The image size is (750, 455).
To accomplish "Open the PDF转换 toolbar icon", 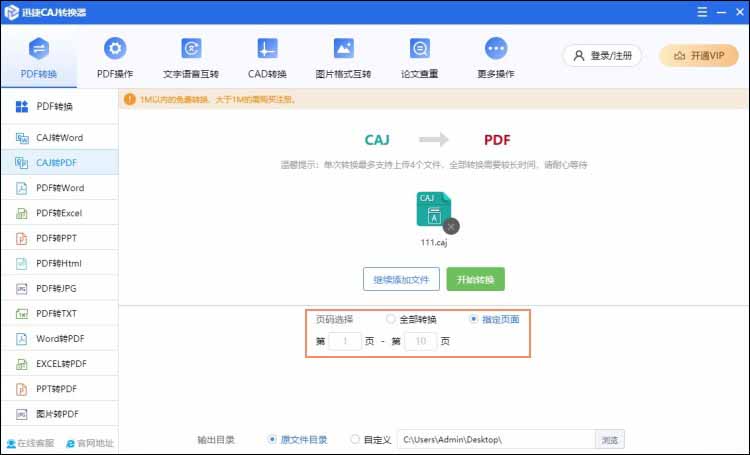I will (39, 48).
